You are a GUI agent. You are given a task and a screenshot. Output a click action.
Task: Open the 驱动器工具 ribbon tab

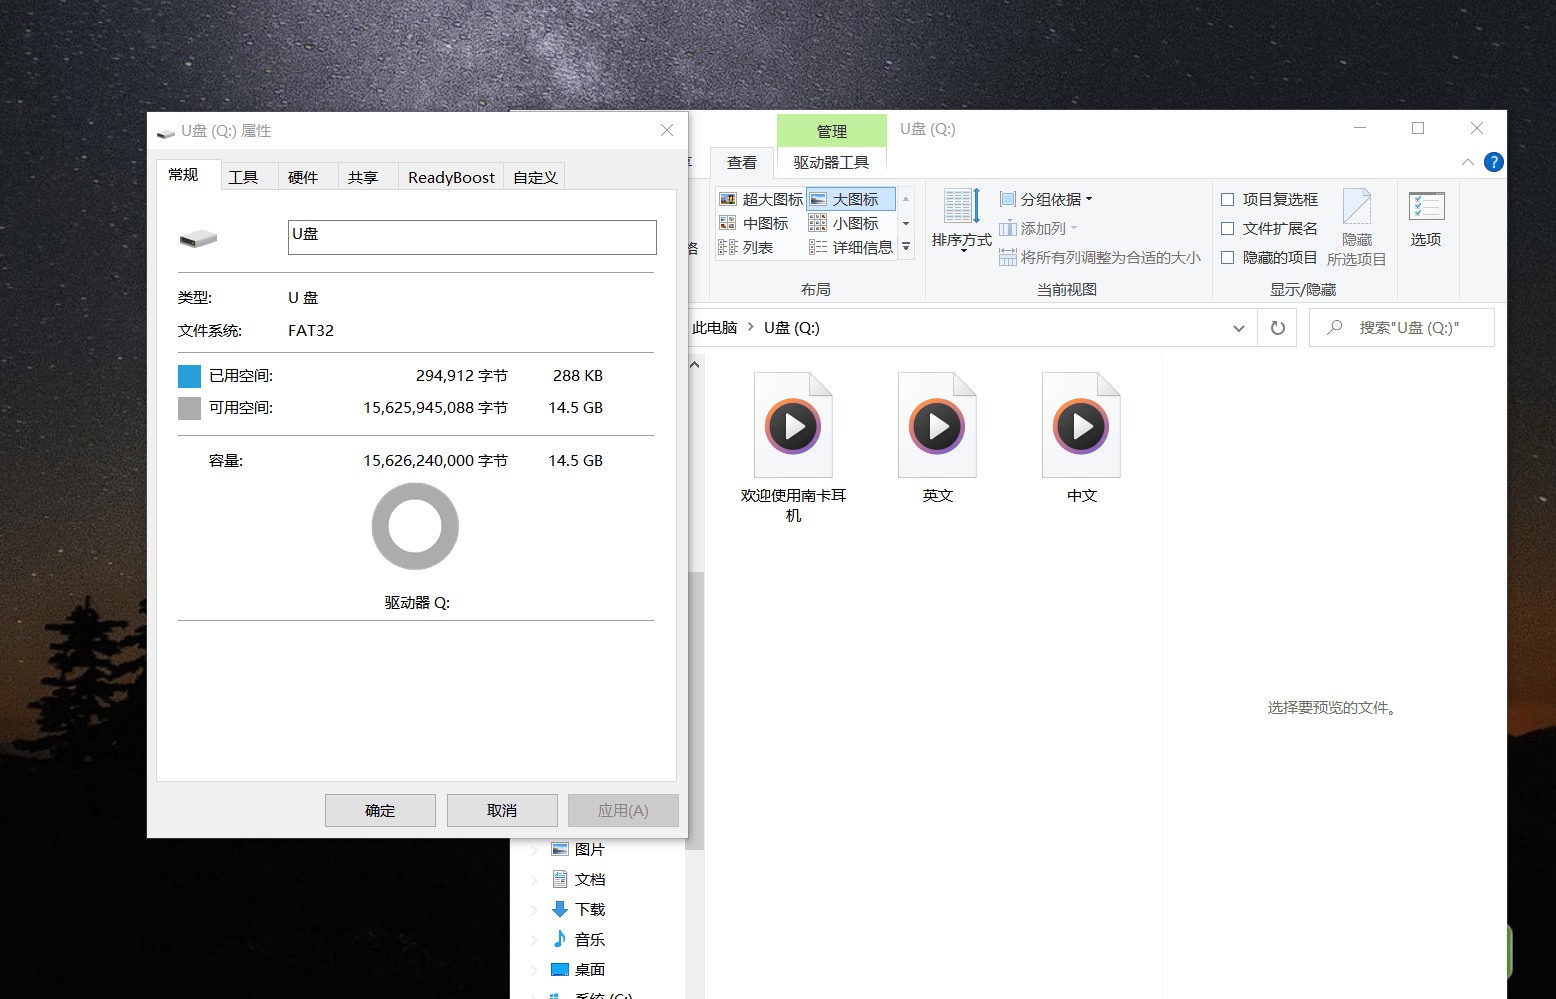[831, 163]
